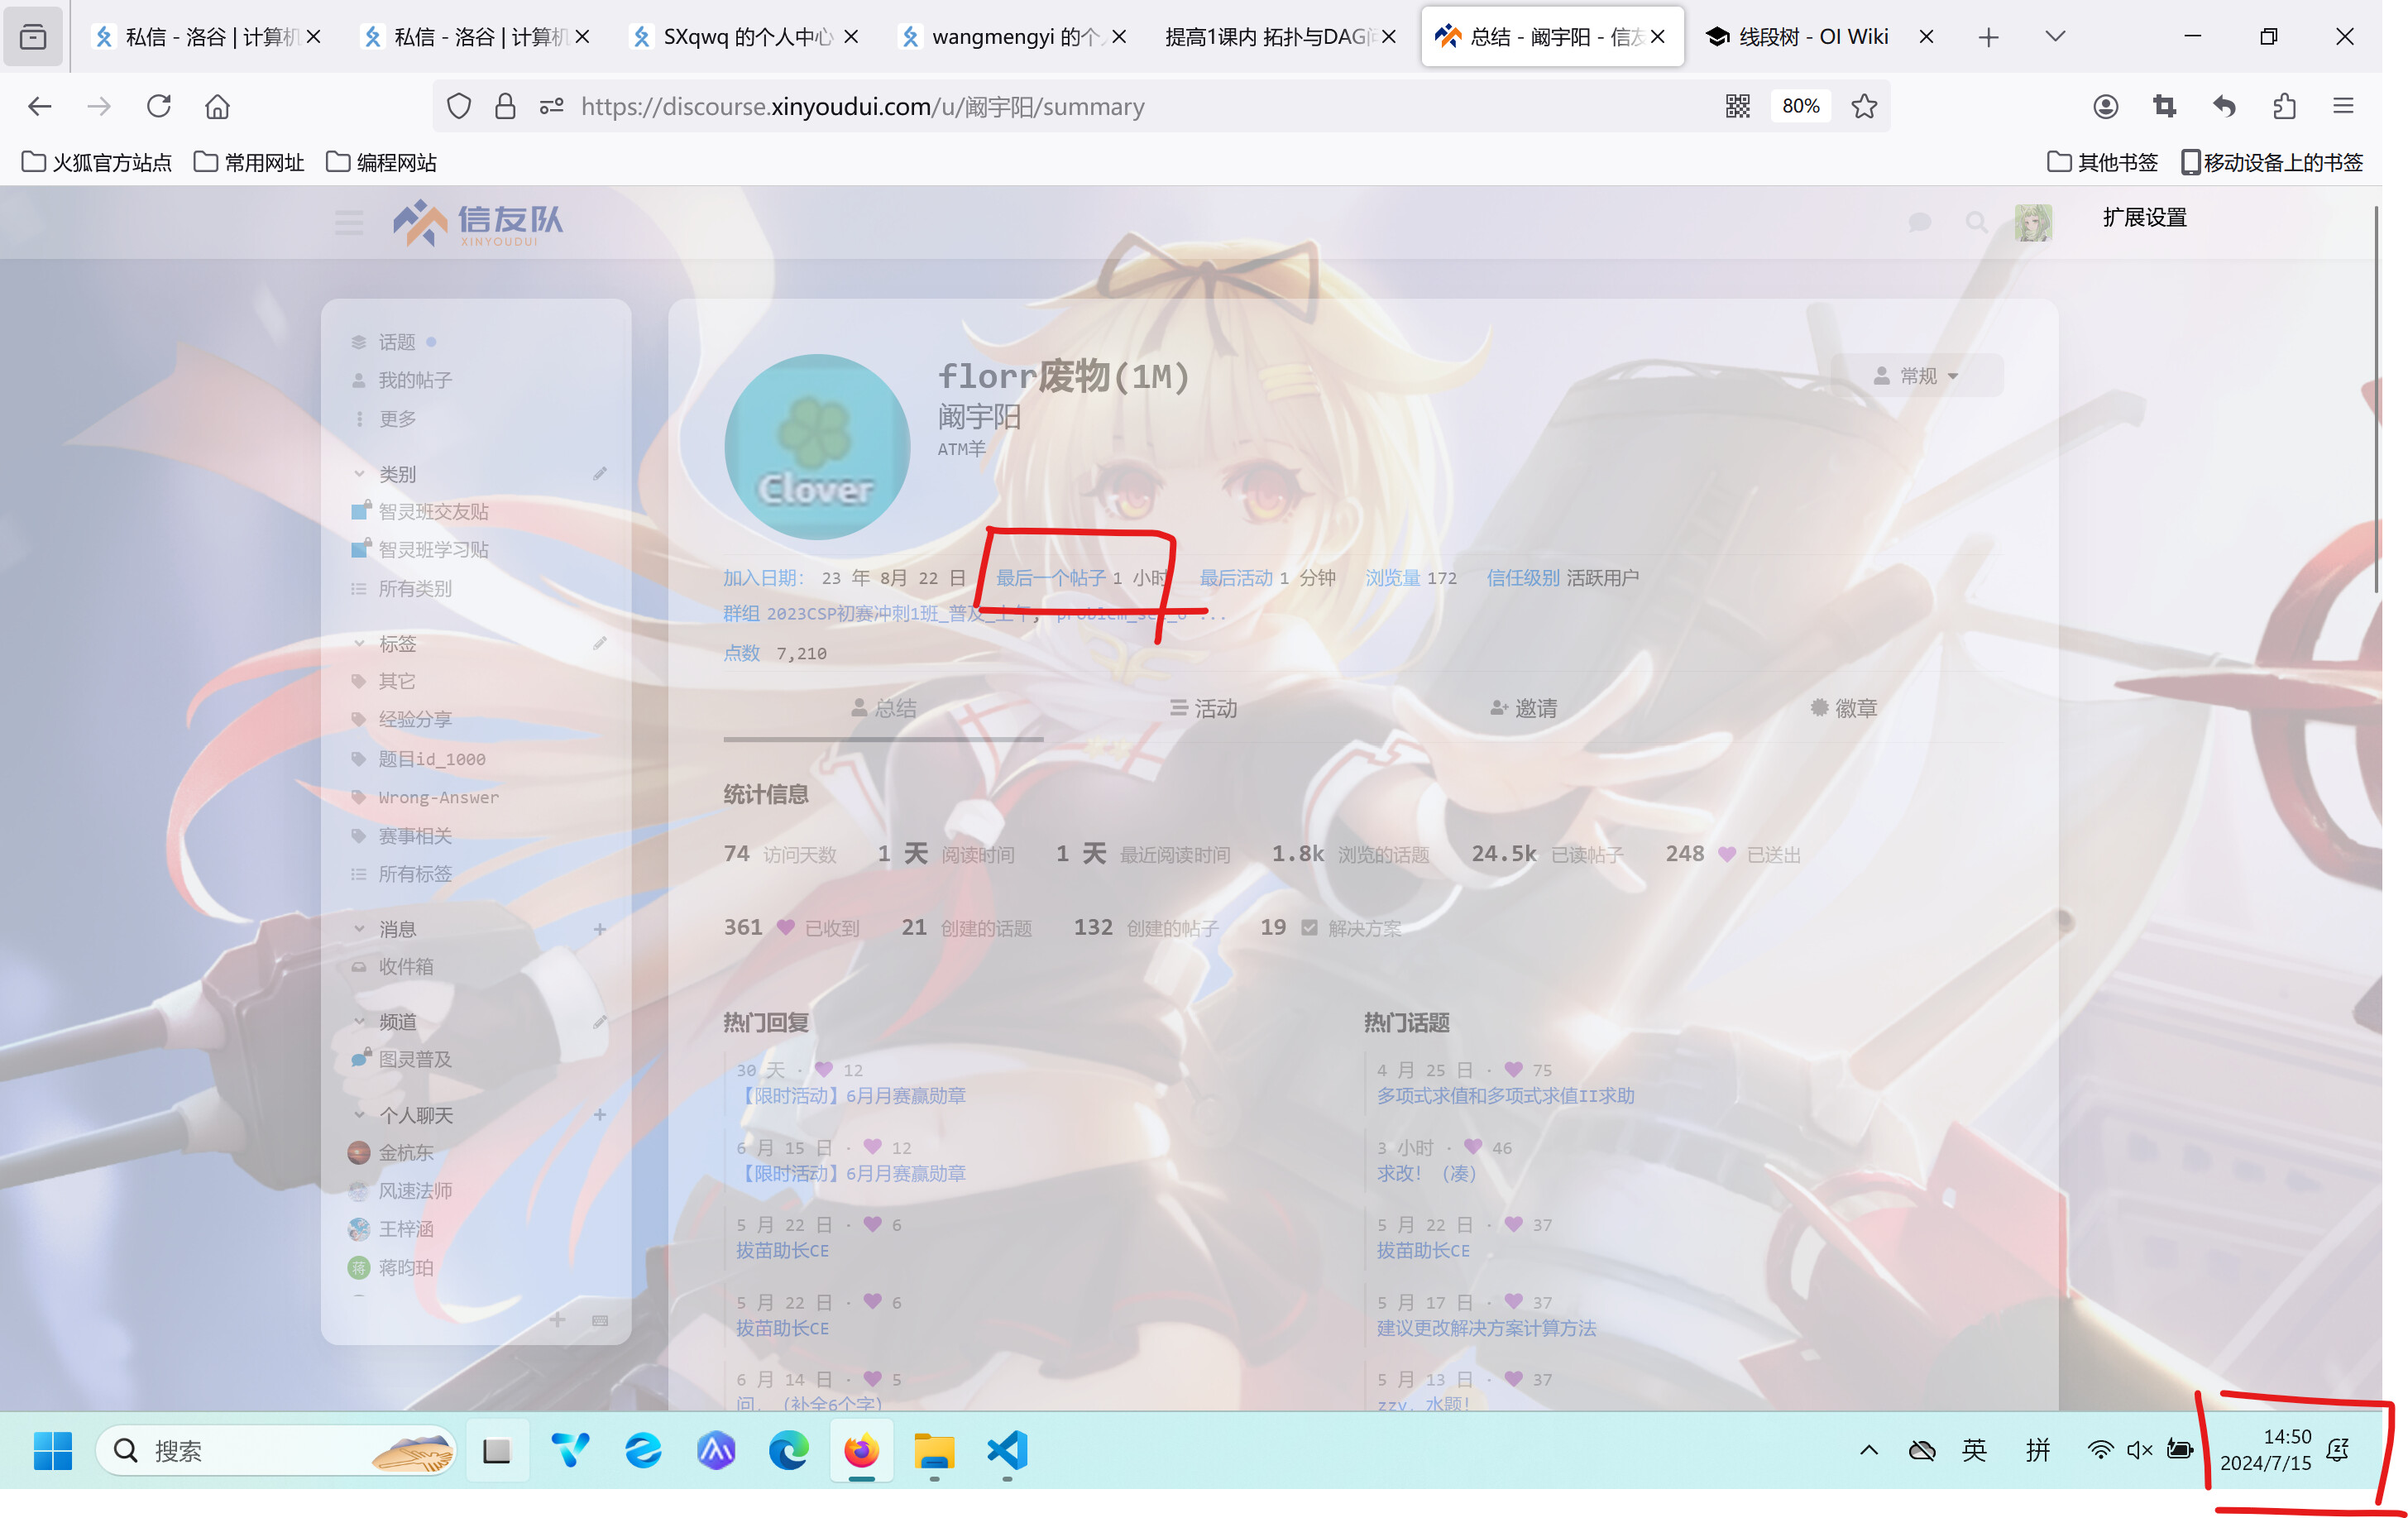Click the Firefox reload page icon

coord(158,106)
